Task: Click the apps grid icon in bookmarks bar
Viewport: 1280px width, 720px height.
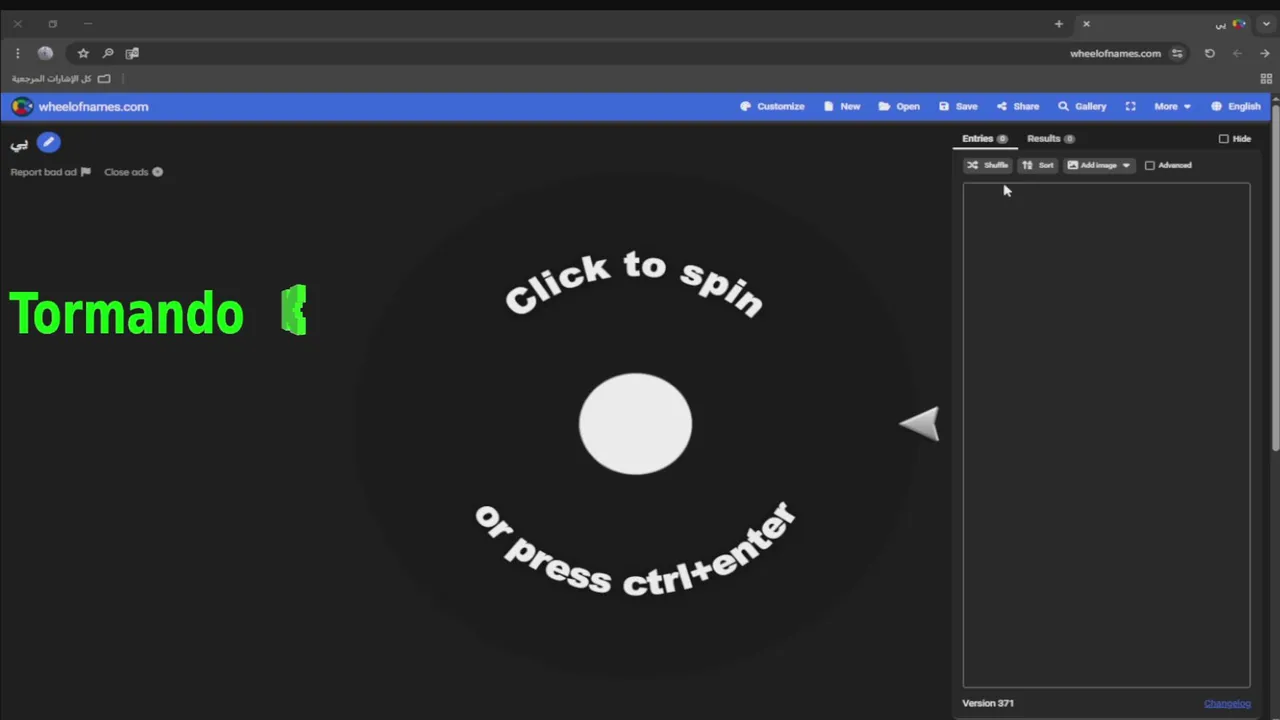Action: pos(1266,79)
